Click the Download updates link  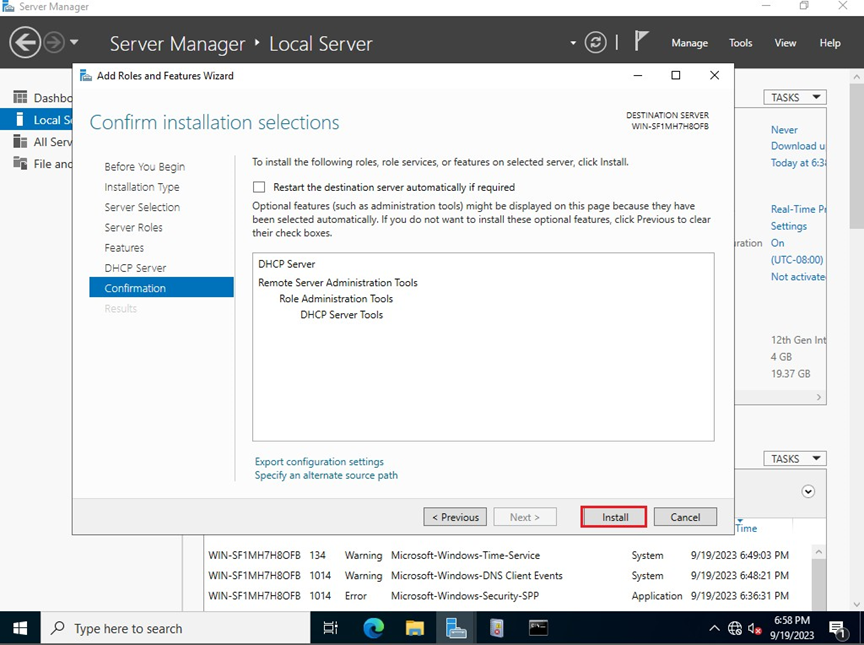click(x=798, y=146)
